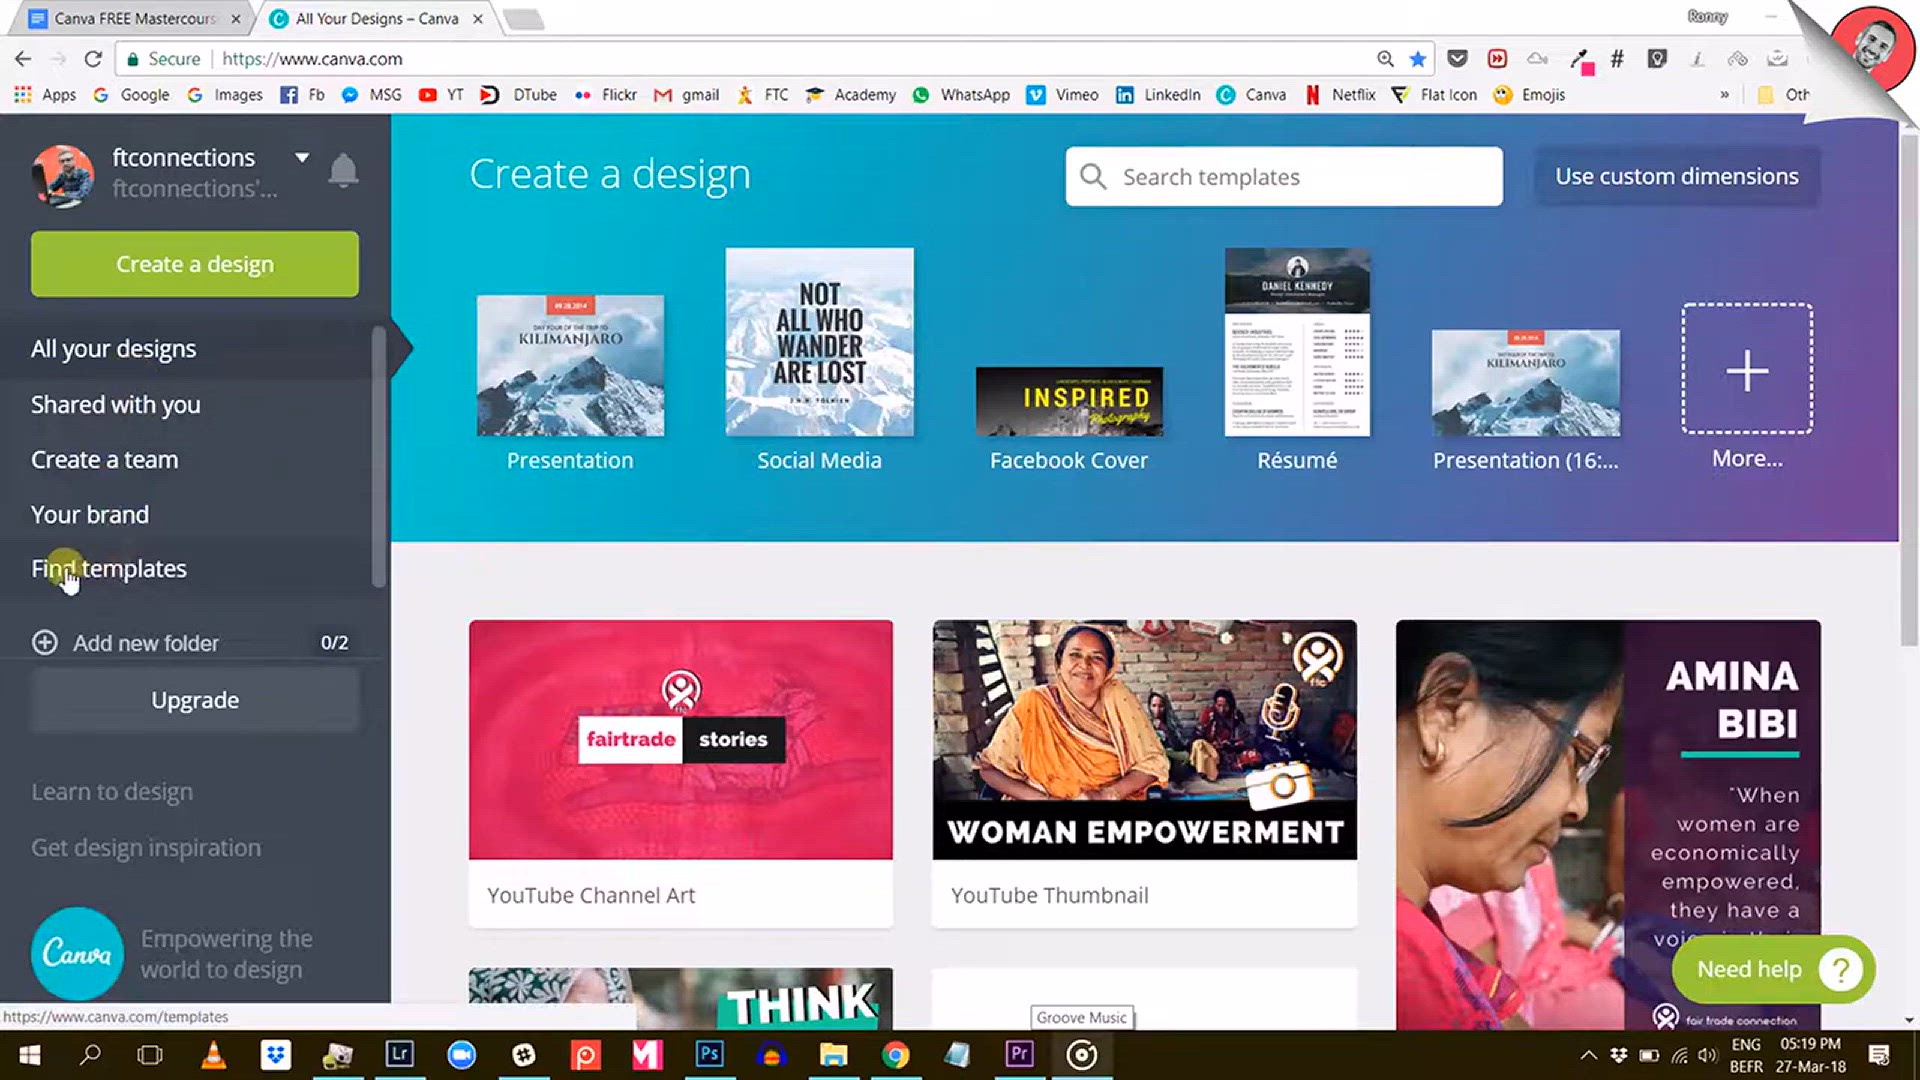The width and height of the screenshot is (1920, 1080).
Task: Switch to Canva FREE Mastercourse browser tab
Action: click(x=135, y=18)
